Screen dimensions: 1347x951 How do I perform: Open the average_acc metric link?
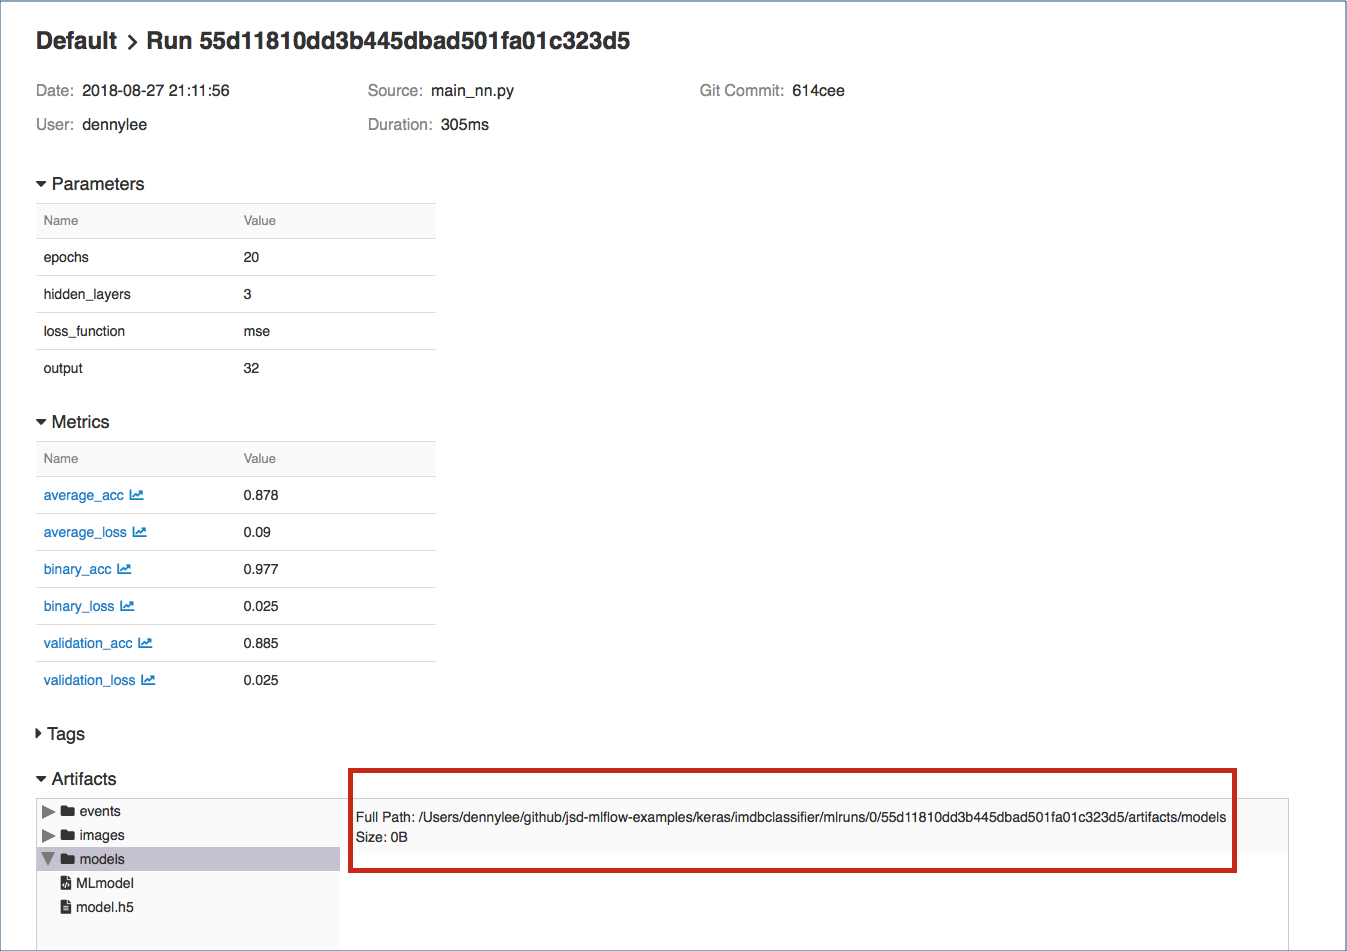pyautogui.click(x=84, y=495)
